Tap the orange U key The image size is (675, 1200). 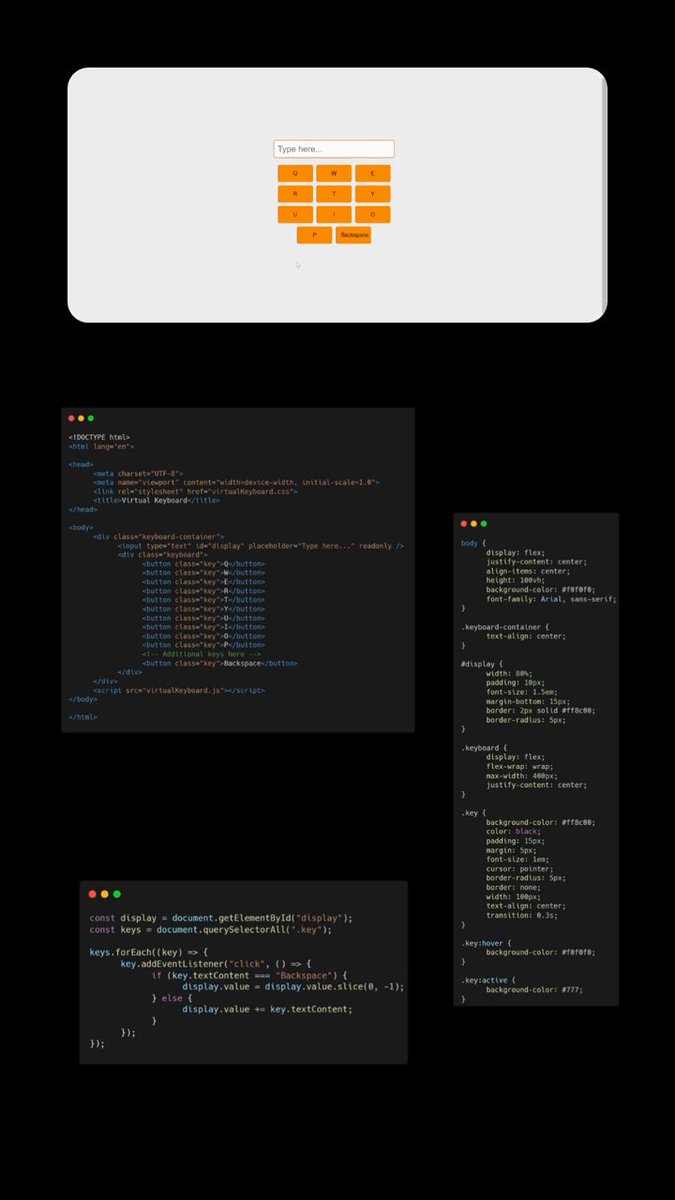(295, 215)
